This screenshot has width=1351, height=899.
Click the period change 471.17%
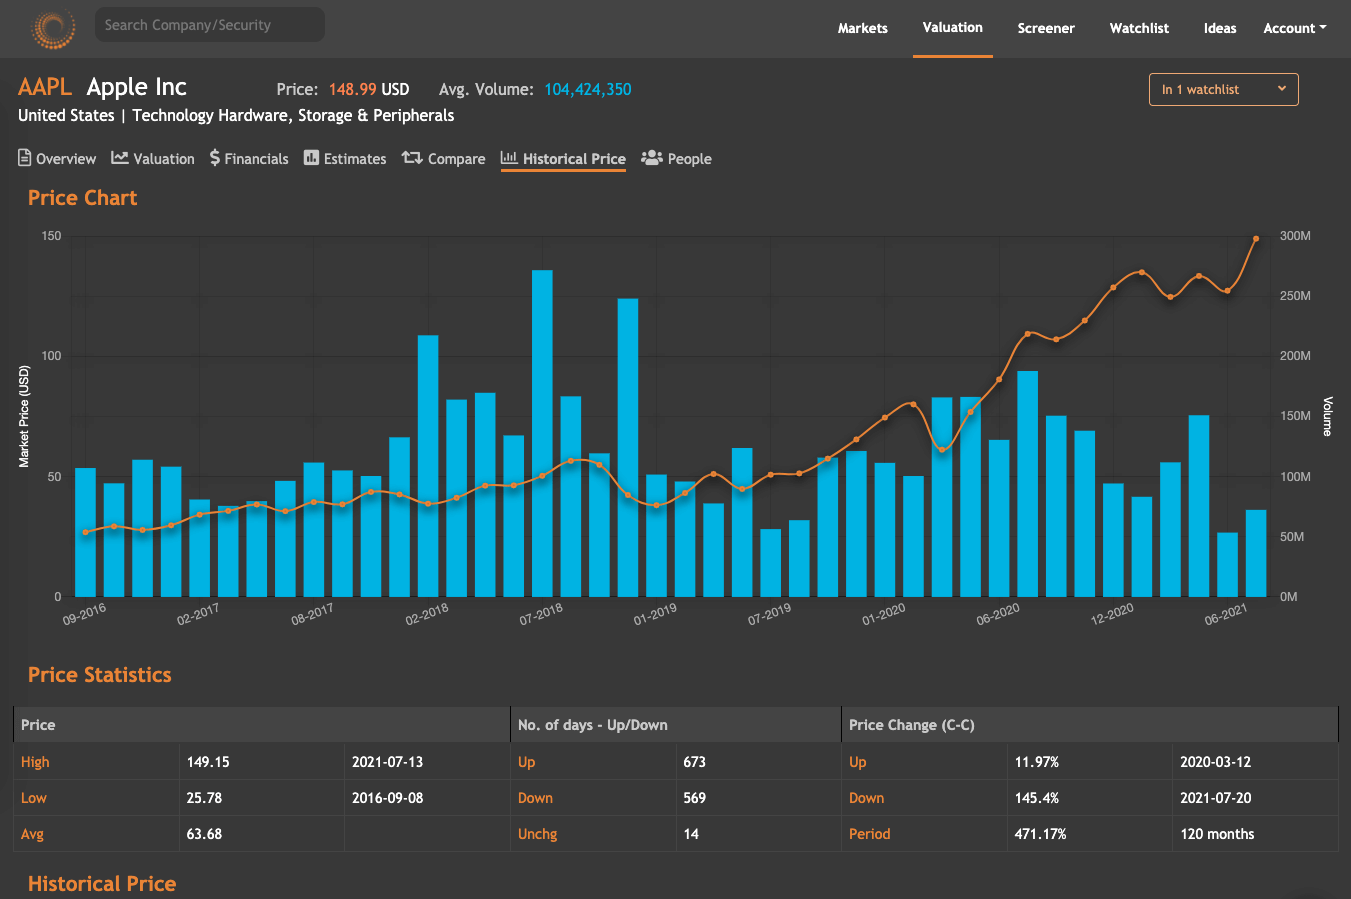pyautogui.click(x=1040, y=834)
